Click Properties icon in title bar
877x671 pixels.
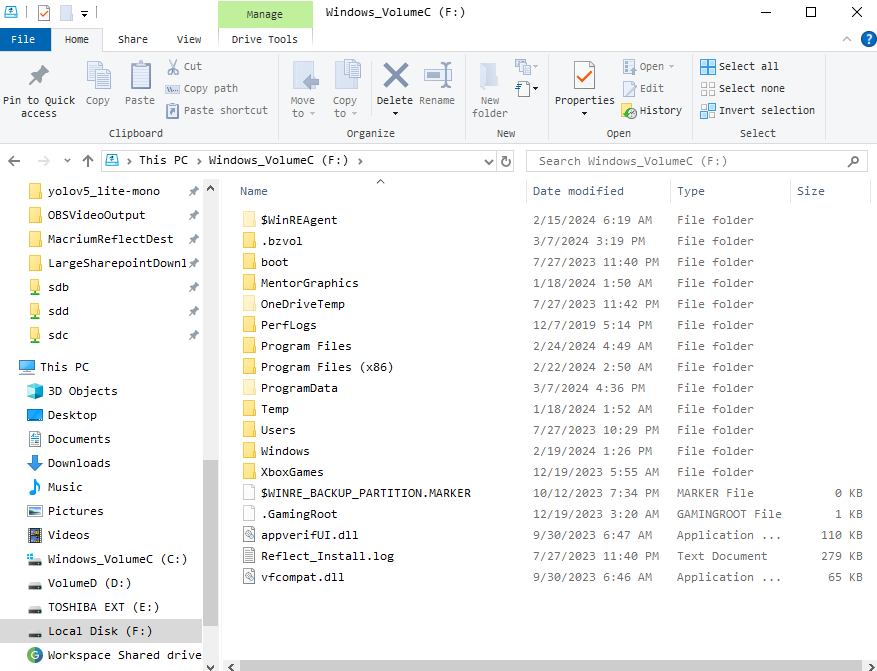tap(44, 12)
